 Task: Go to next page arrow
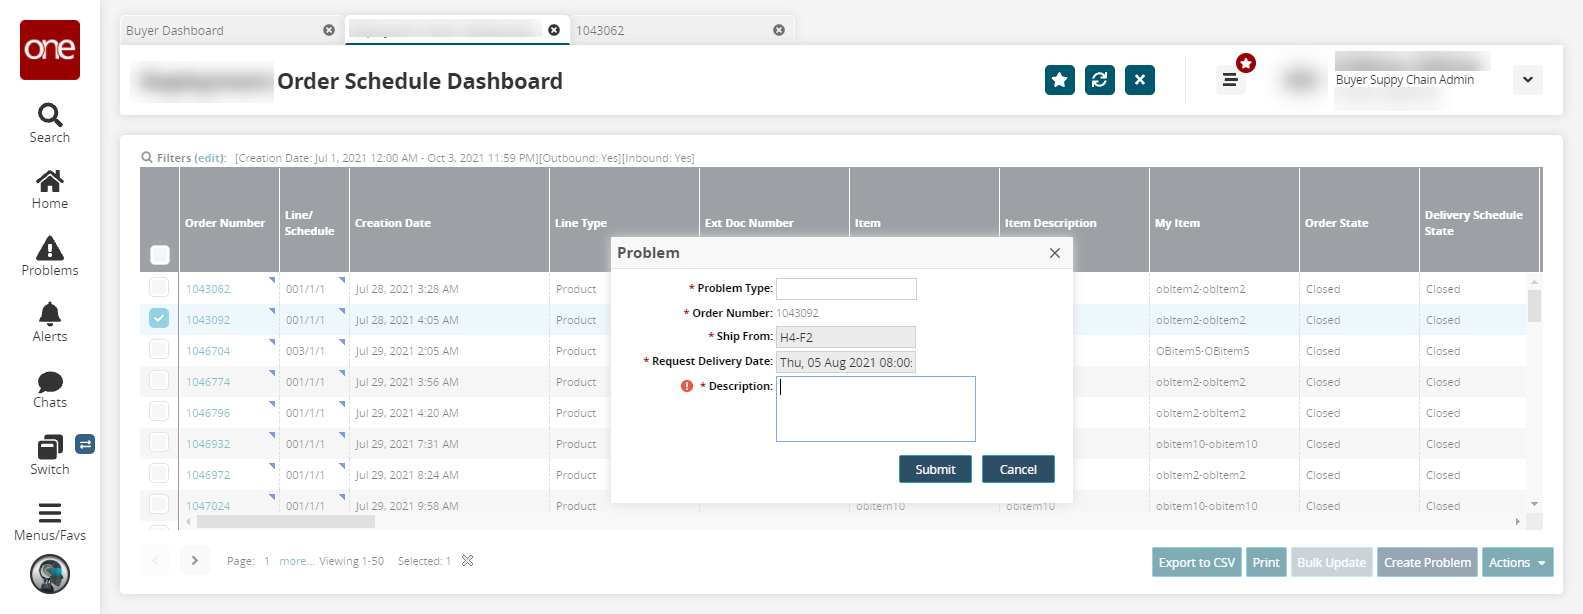(195, 561)
